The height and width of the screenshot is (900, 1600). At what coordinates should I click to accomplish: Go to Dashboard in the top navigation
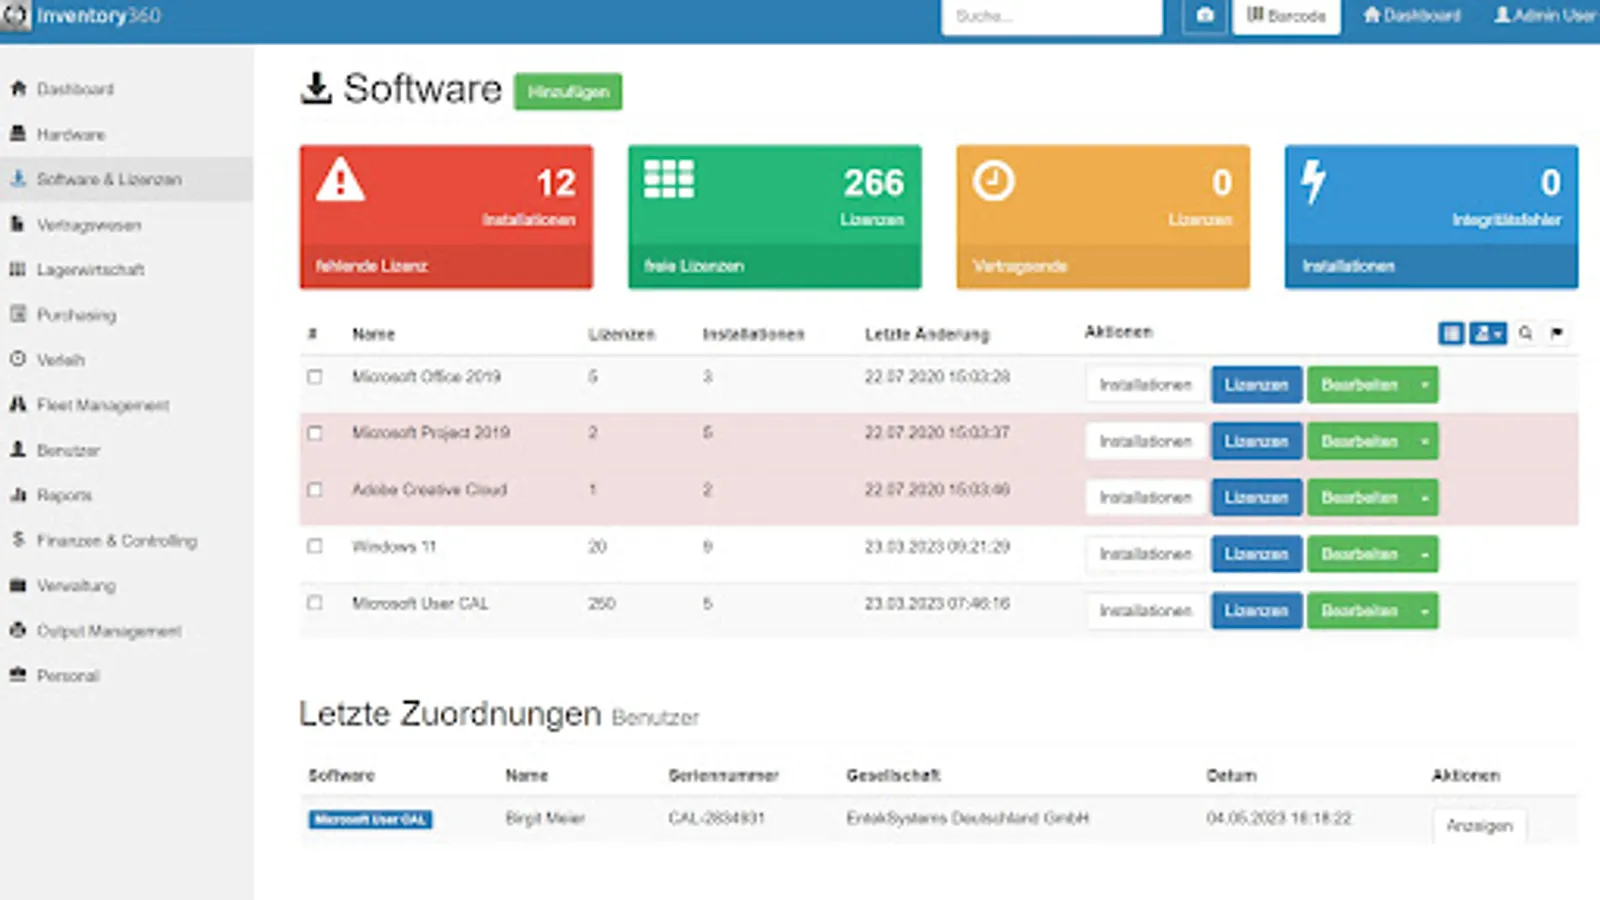(x=1412, y=16)
